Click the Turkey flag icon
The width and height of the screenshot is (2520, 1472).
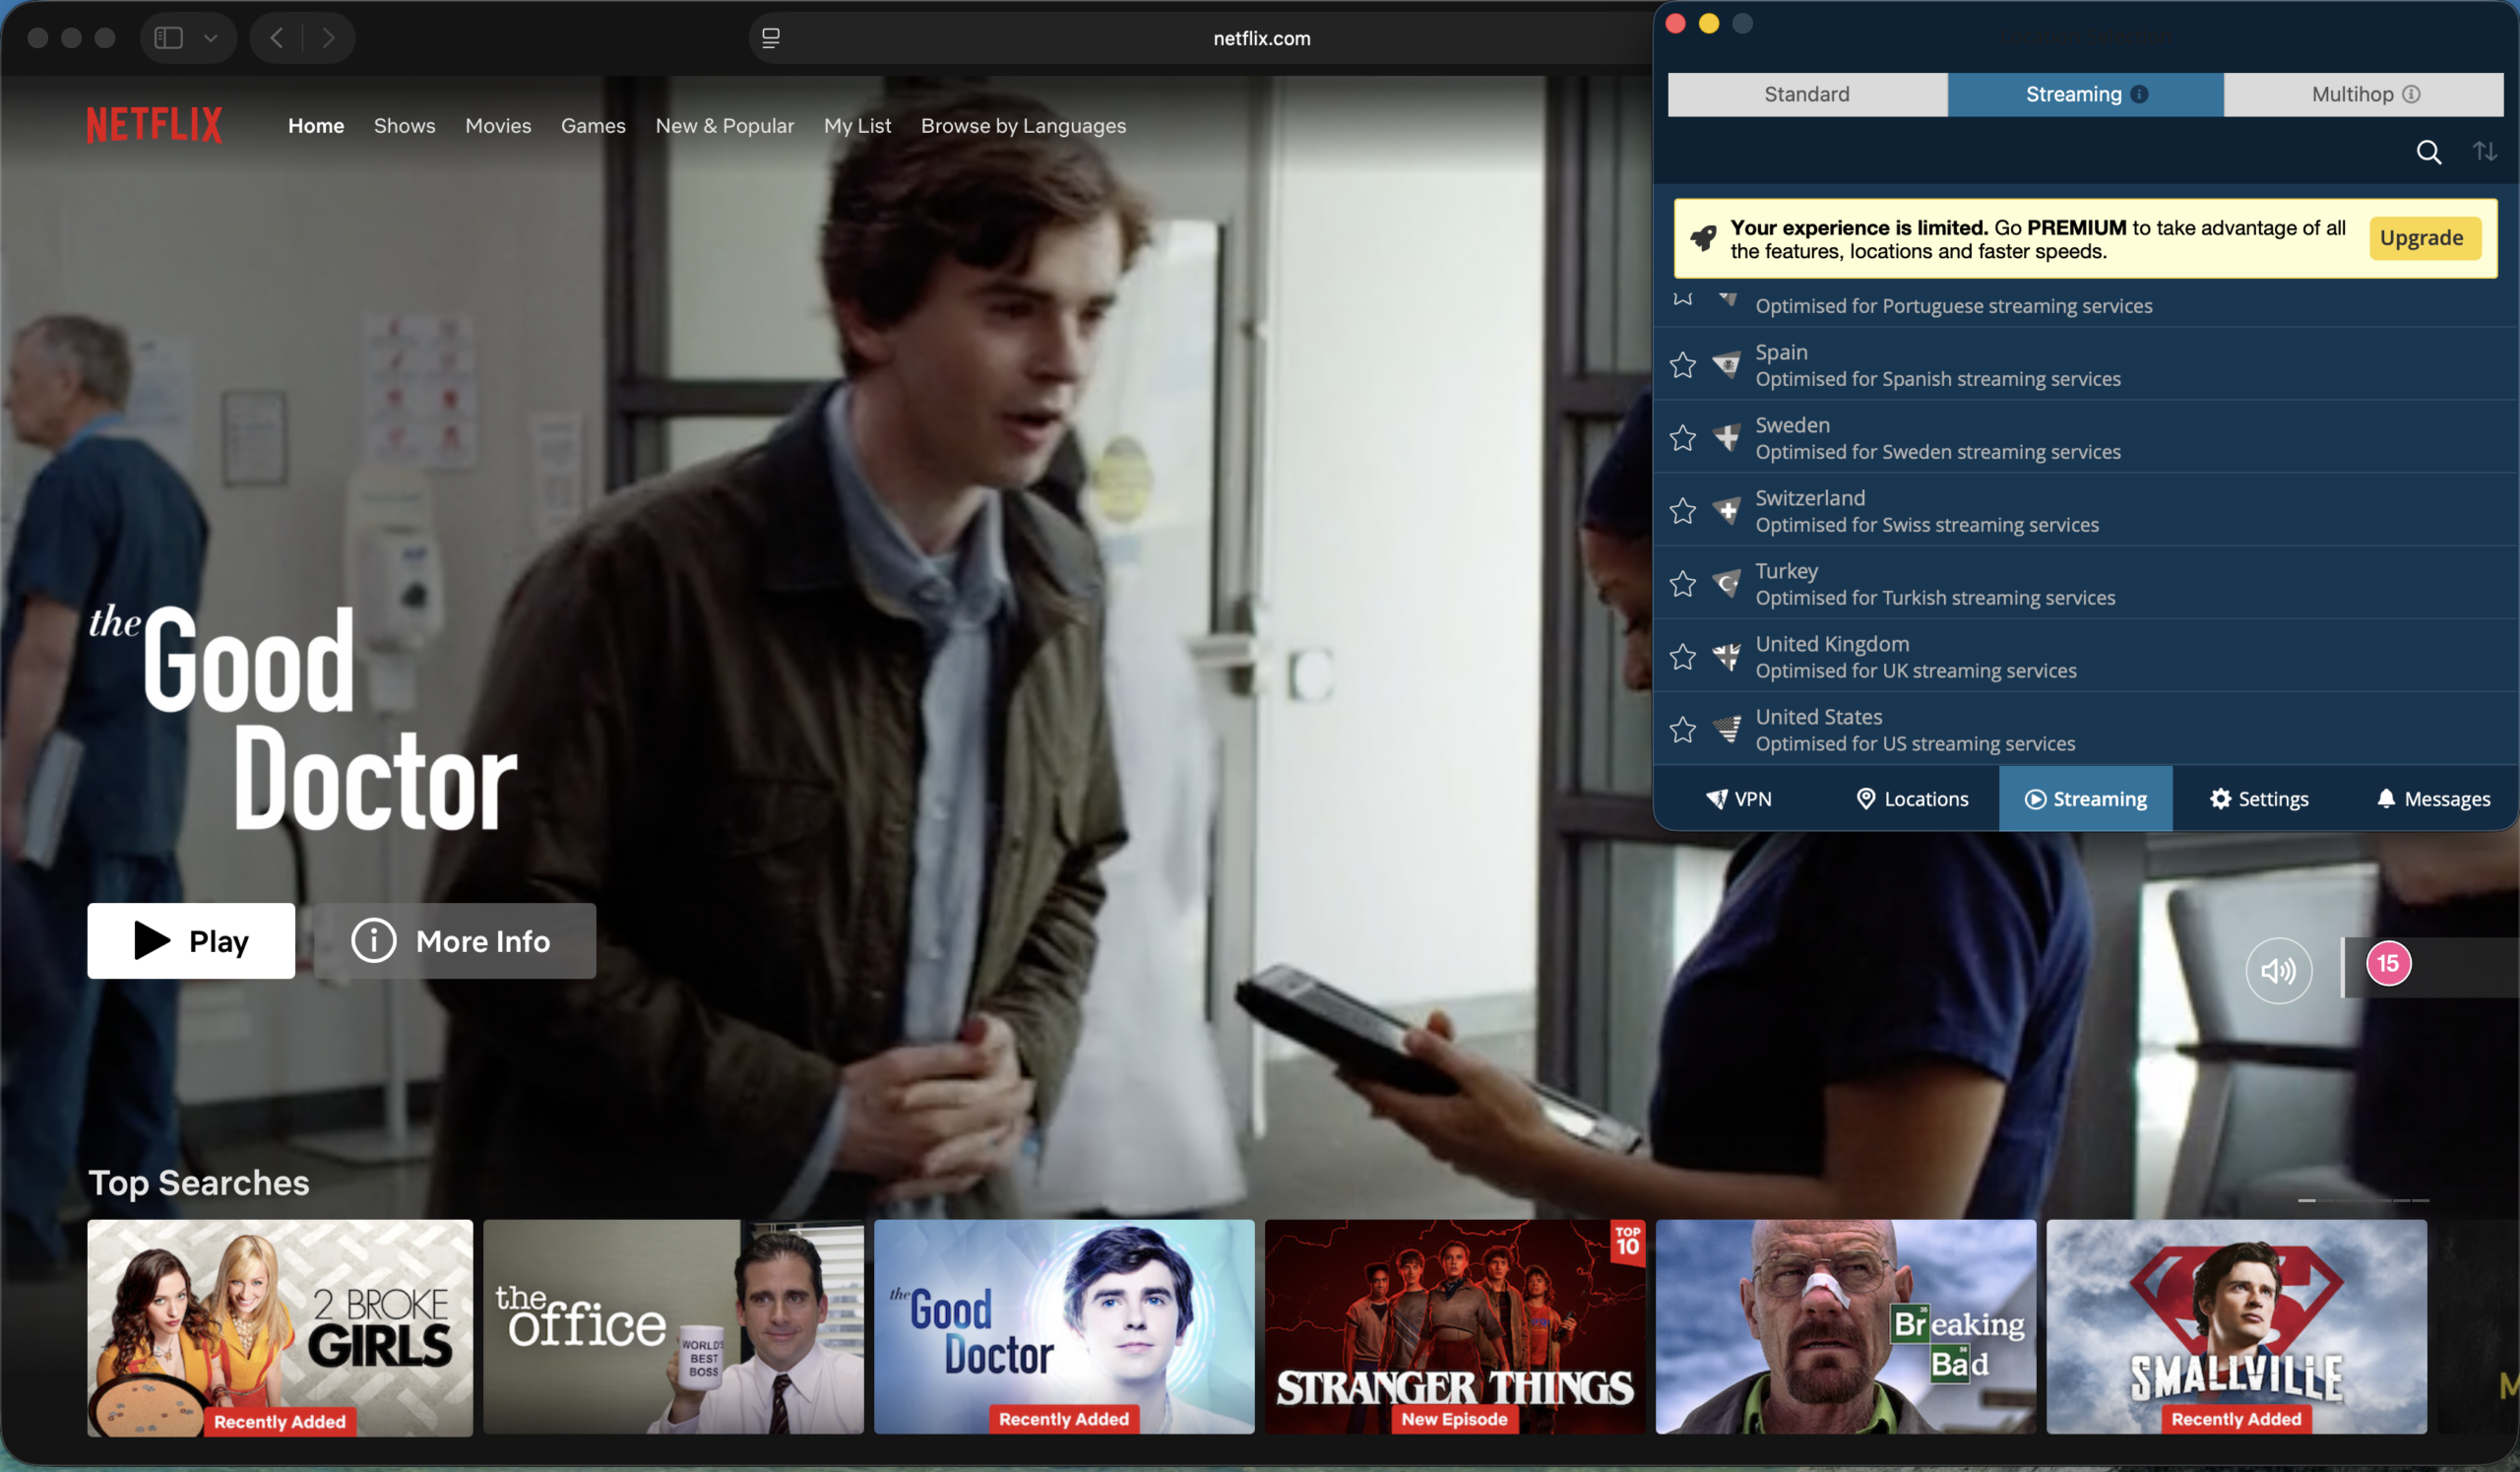(1727, 584)
